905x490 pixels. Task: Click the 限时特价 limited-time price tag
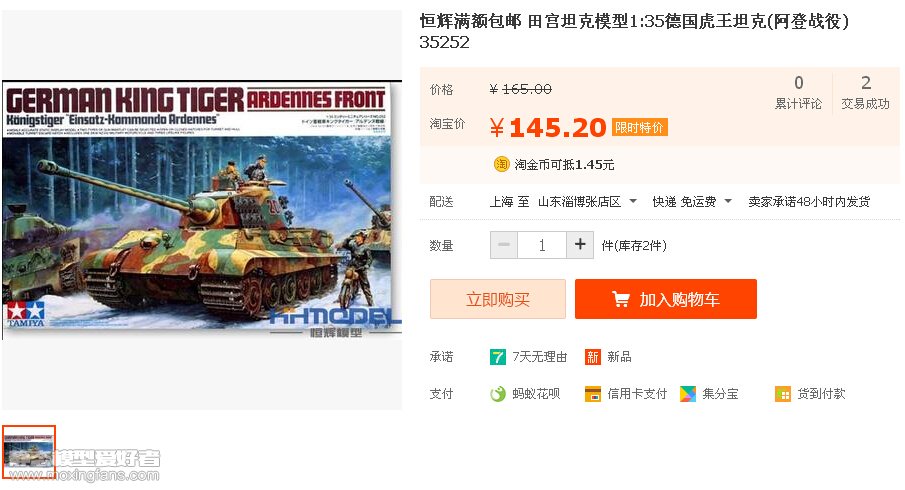click(640, 128)
